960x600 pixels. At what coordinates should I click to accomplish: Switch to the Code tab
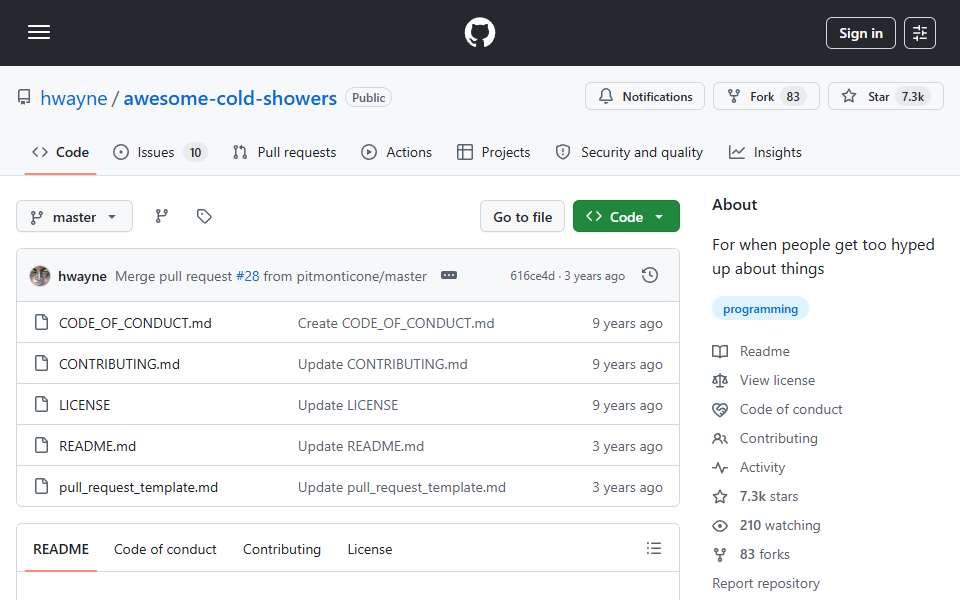tap(61, 152)
